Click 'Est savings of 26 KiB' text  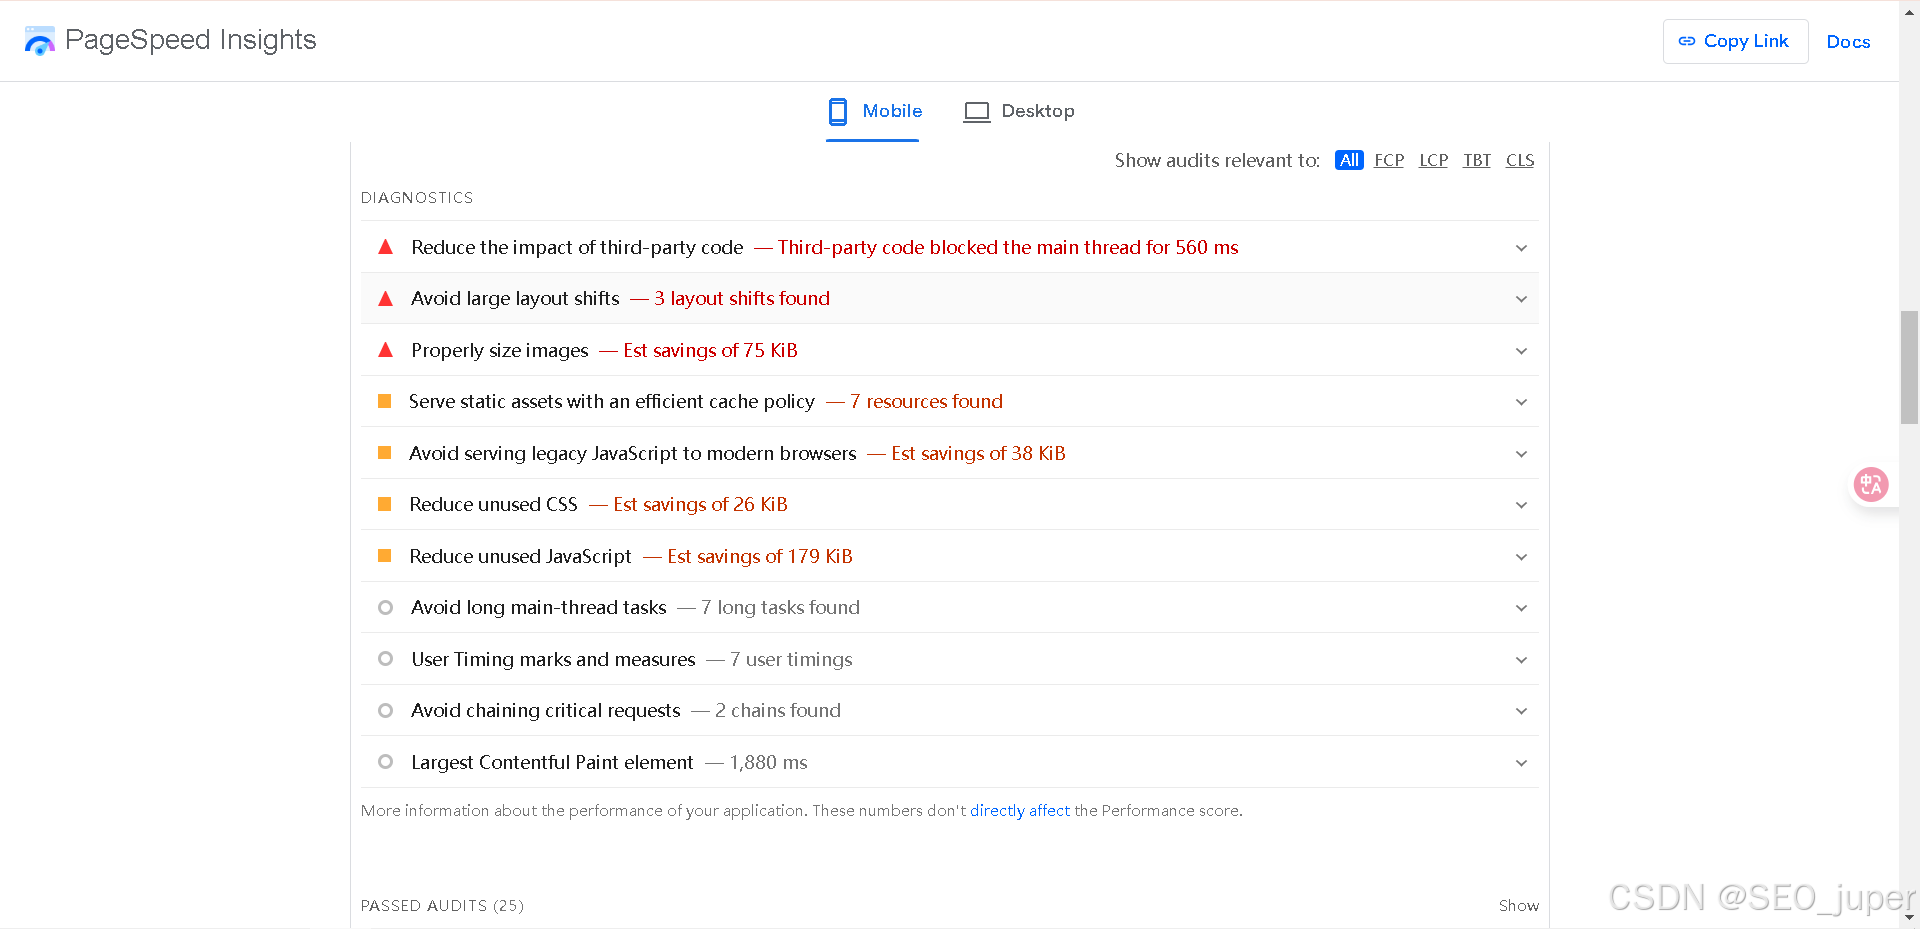(x=700, y=504)
